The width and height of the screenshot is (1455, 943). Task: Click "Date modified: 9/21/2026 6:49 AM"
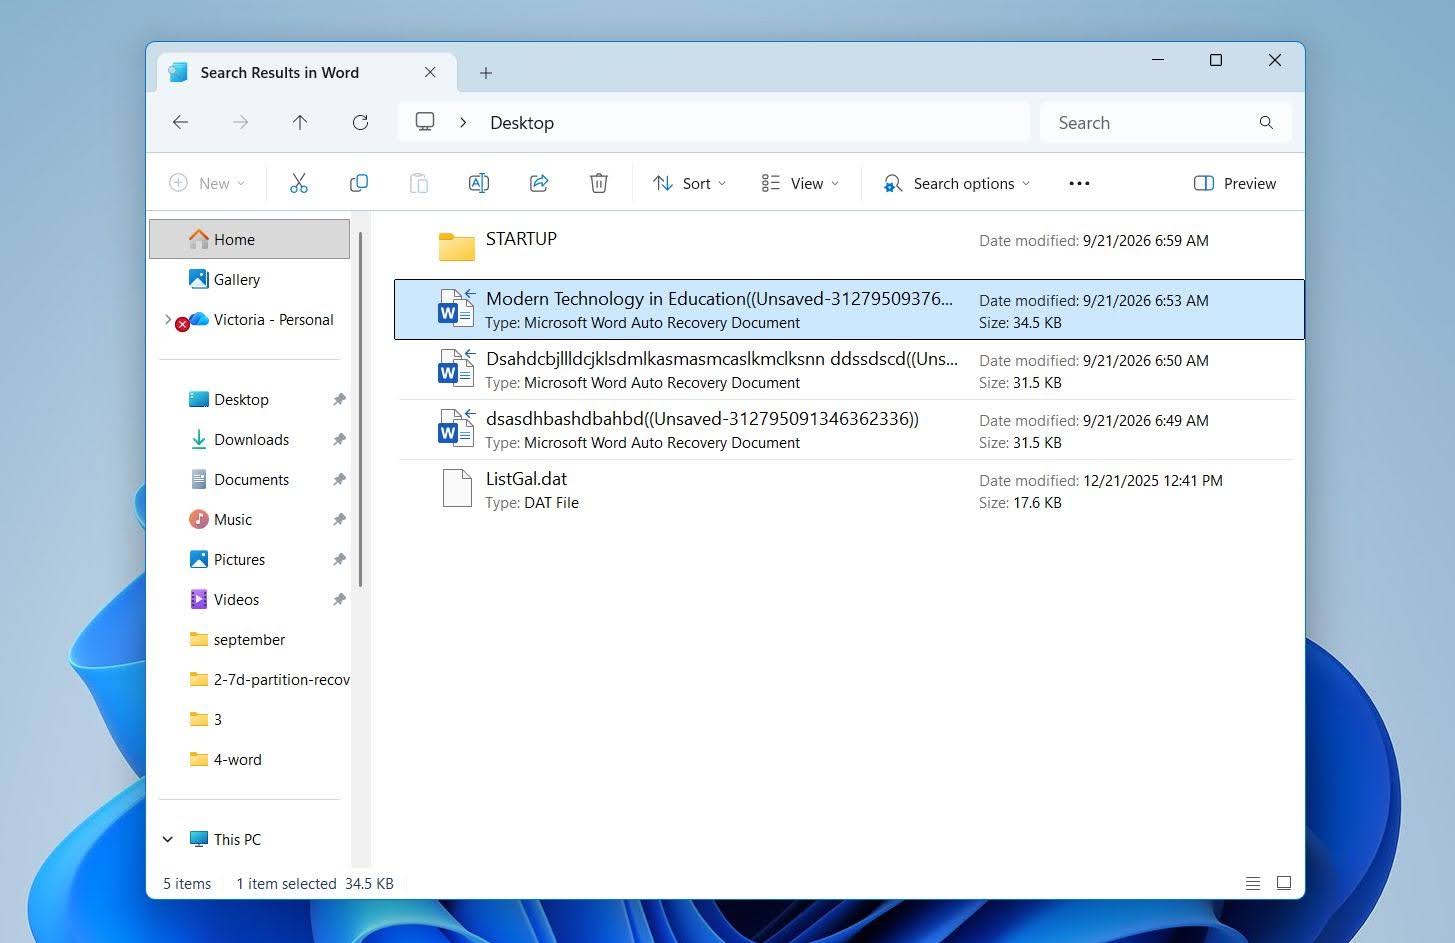click(x=1093, y=420)
